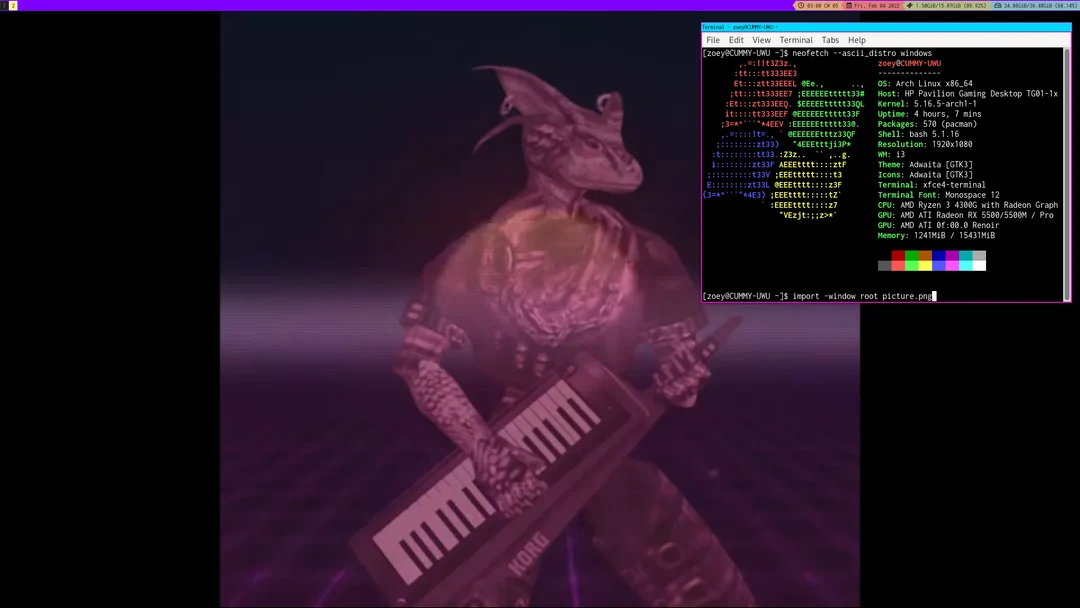Image resolution: width=1080 pixels, height=608 pixels.
Task: Click the clock icon in the status bar
Action: coord(800,5)
